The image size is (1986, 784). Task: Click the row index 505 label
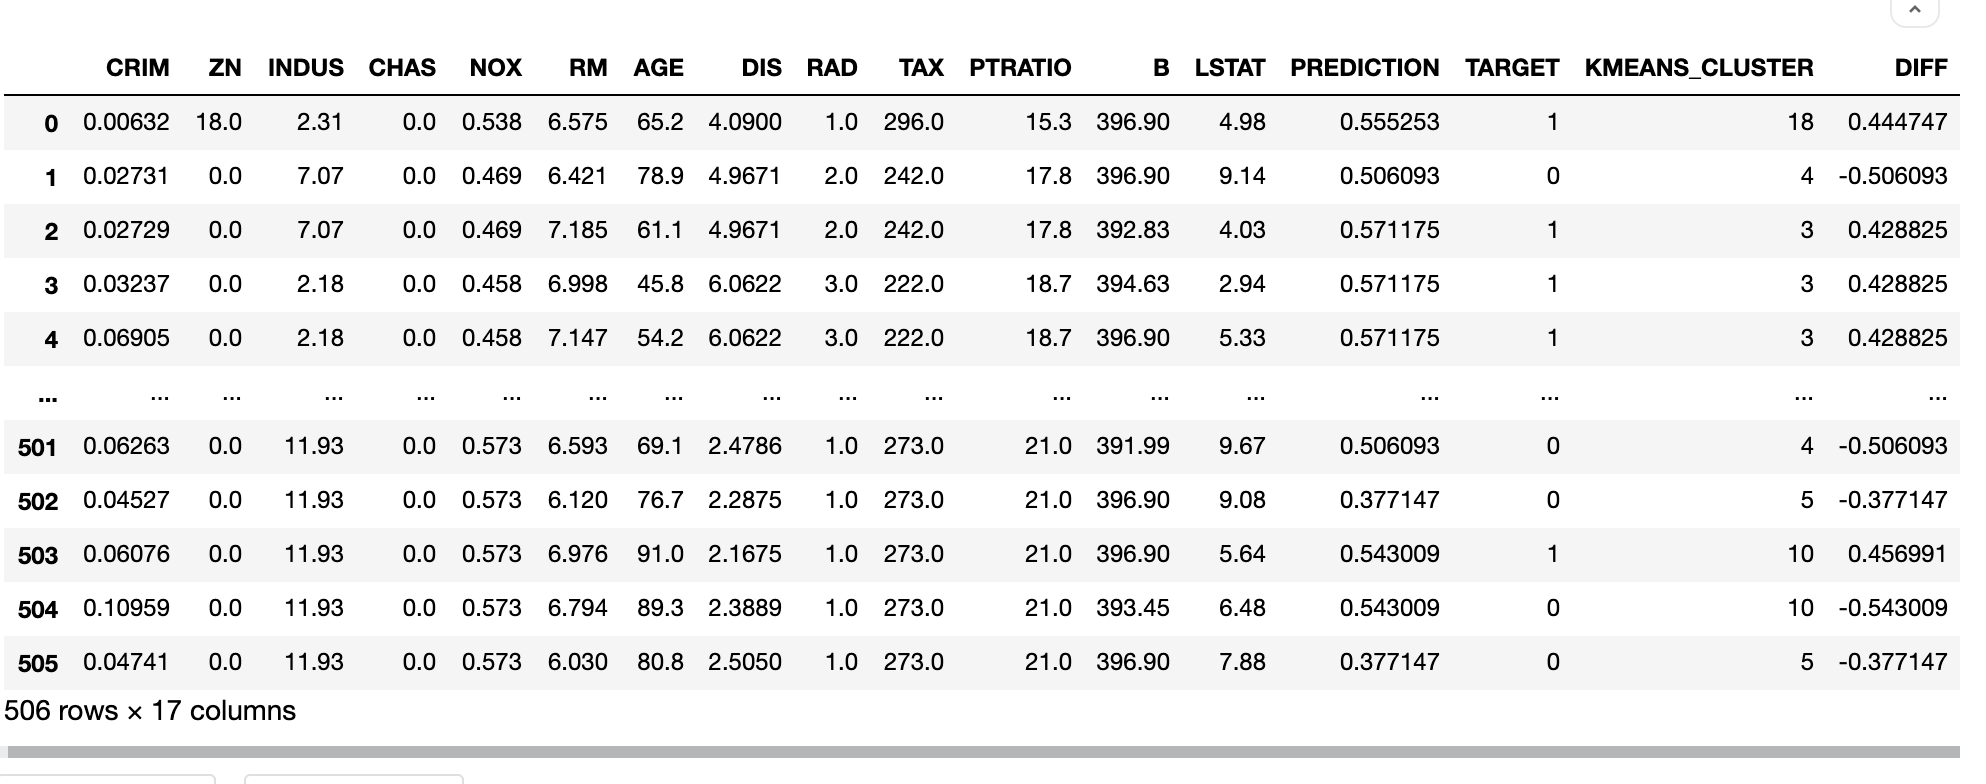coord(38,663)
